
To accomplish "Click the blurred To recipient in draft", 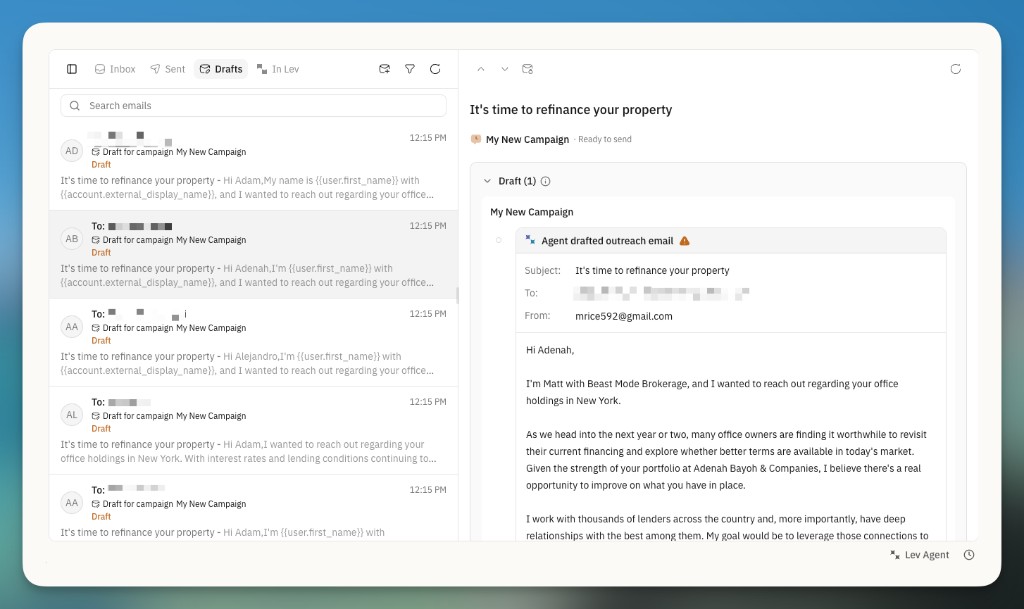I will pos(662,293).
